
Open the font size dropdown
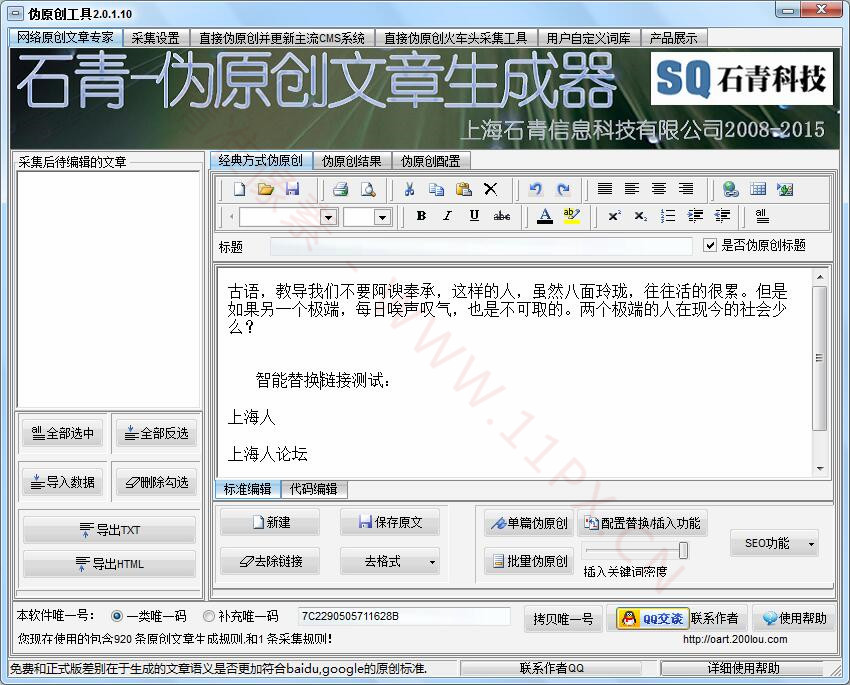(382, 217)
